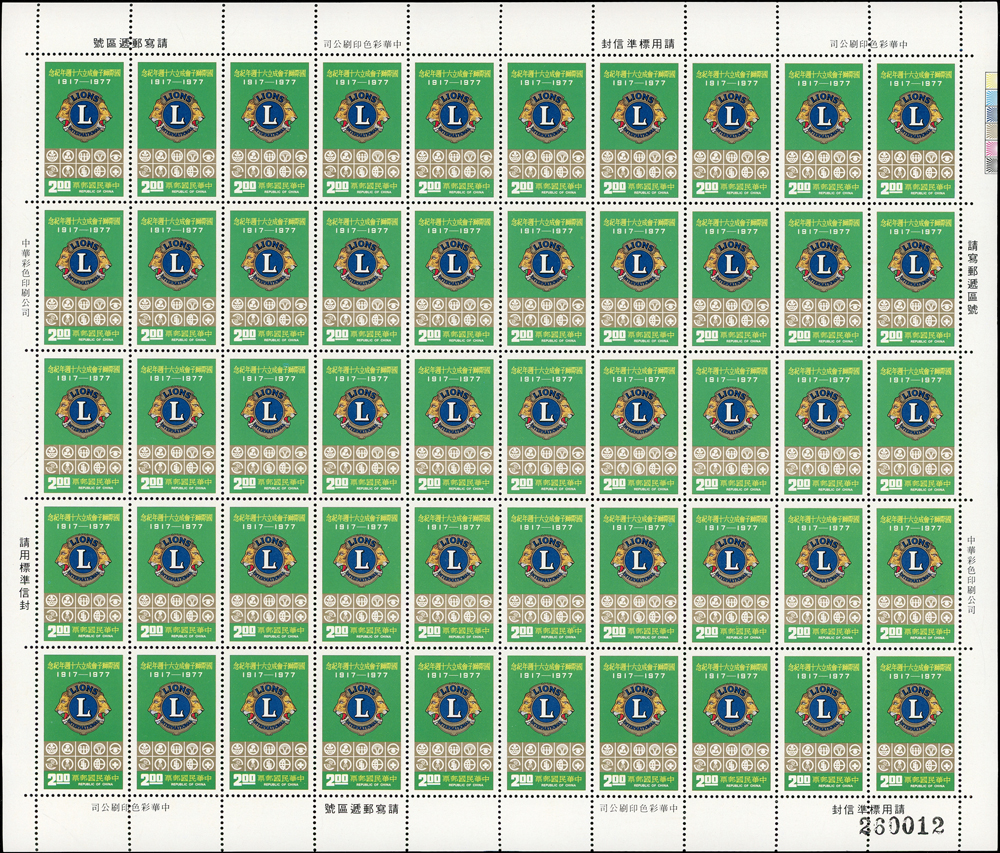Pick the magenta color registration swatch
Image resolution: width=1000 pixels, height=853 pixels.
pyautogui.click(x=991, y=151)
